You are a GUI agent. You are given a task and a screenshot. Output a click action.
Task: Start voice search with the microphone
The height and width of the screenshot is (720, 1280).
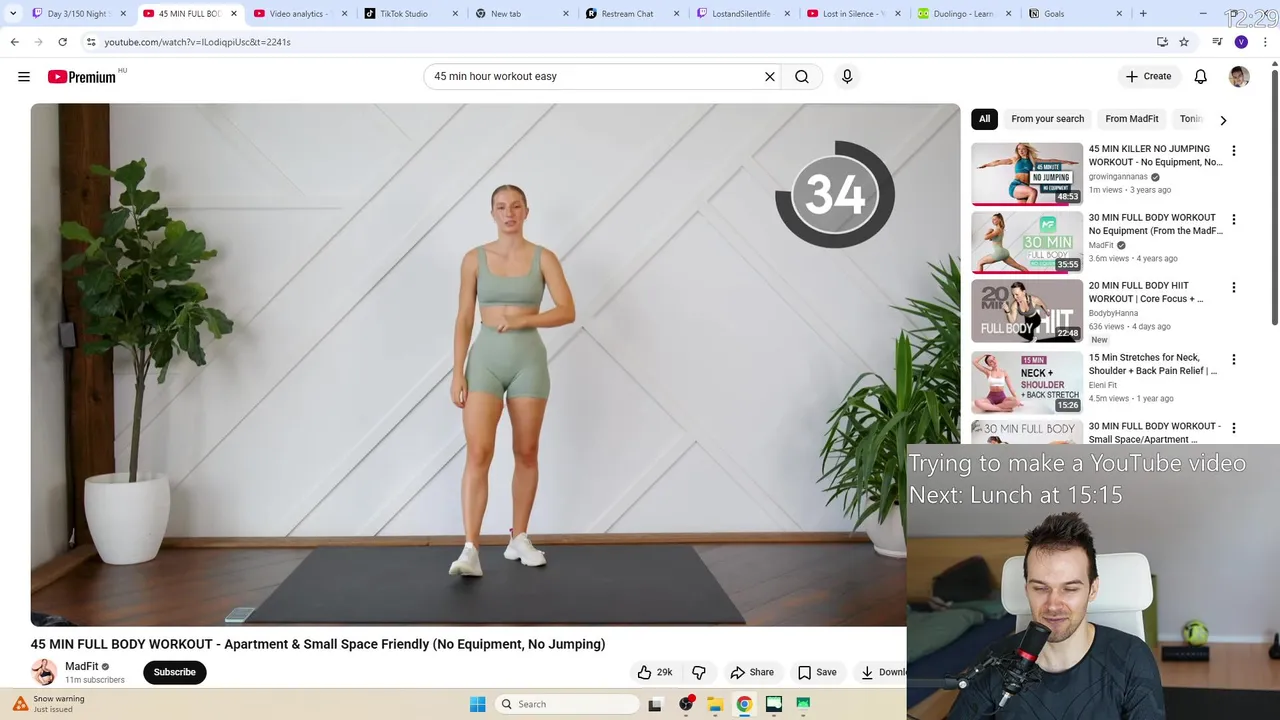pyautogui.click(x=847, y=76)
